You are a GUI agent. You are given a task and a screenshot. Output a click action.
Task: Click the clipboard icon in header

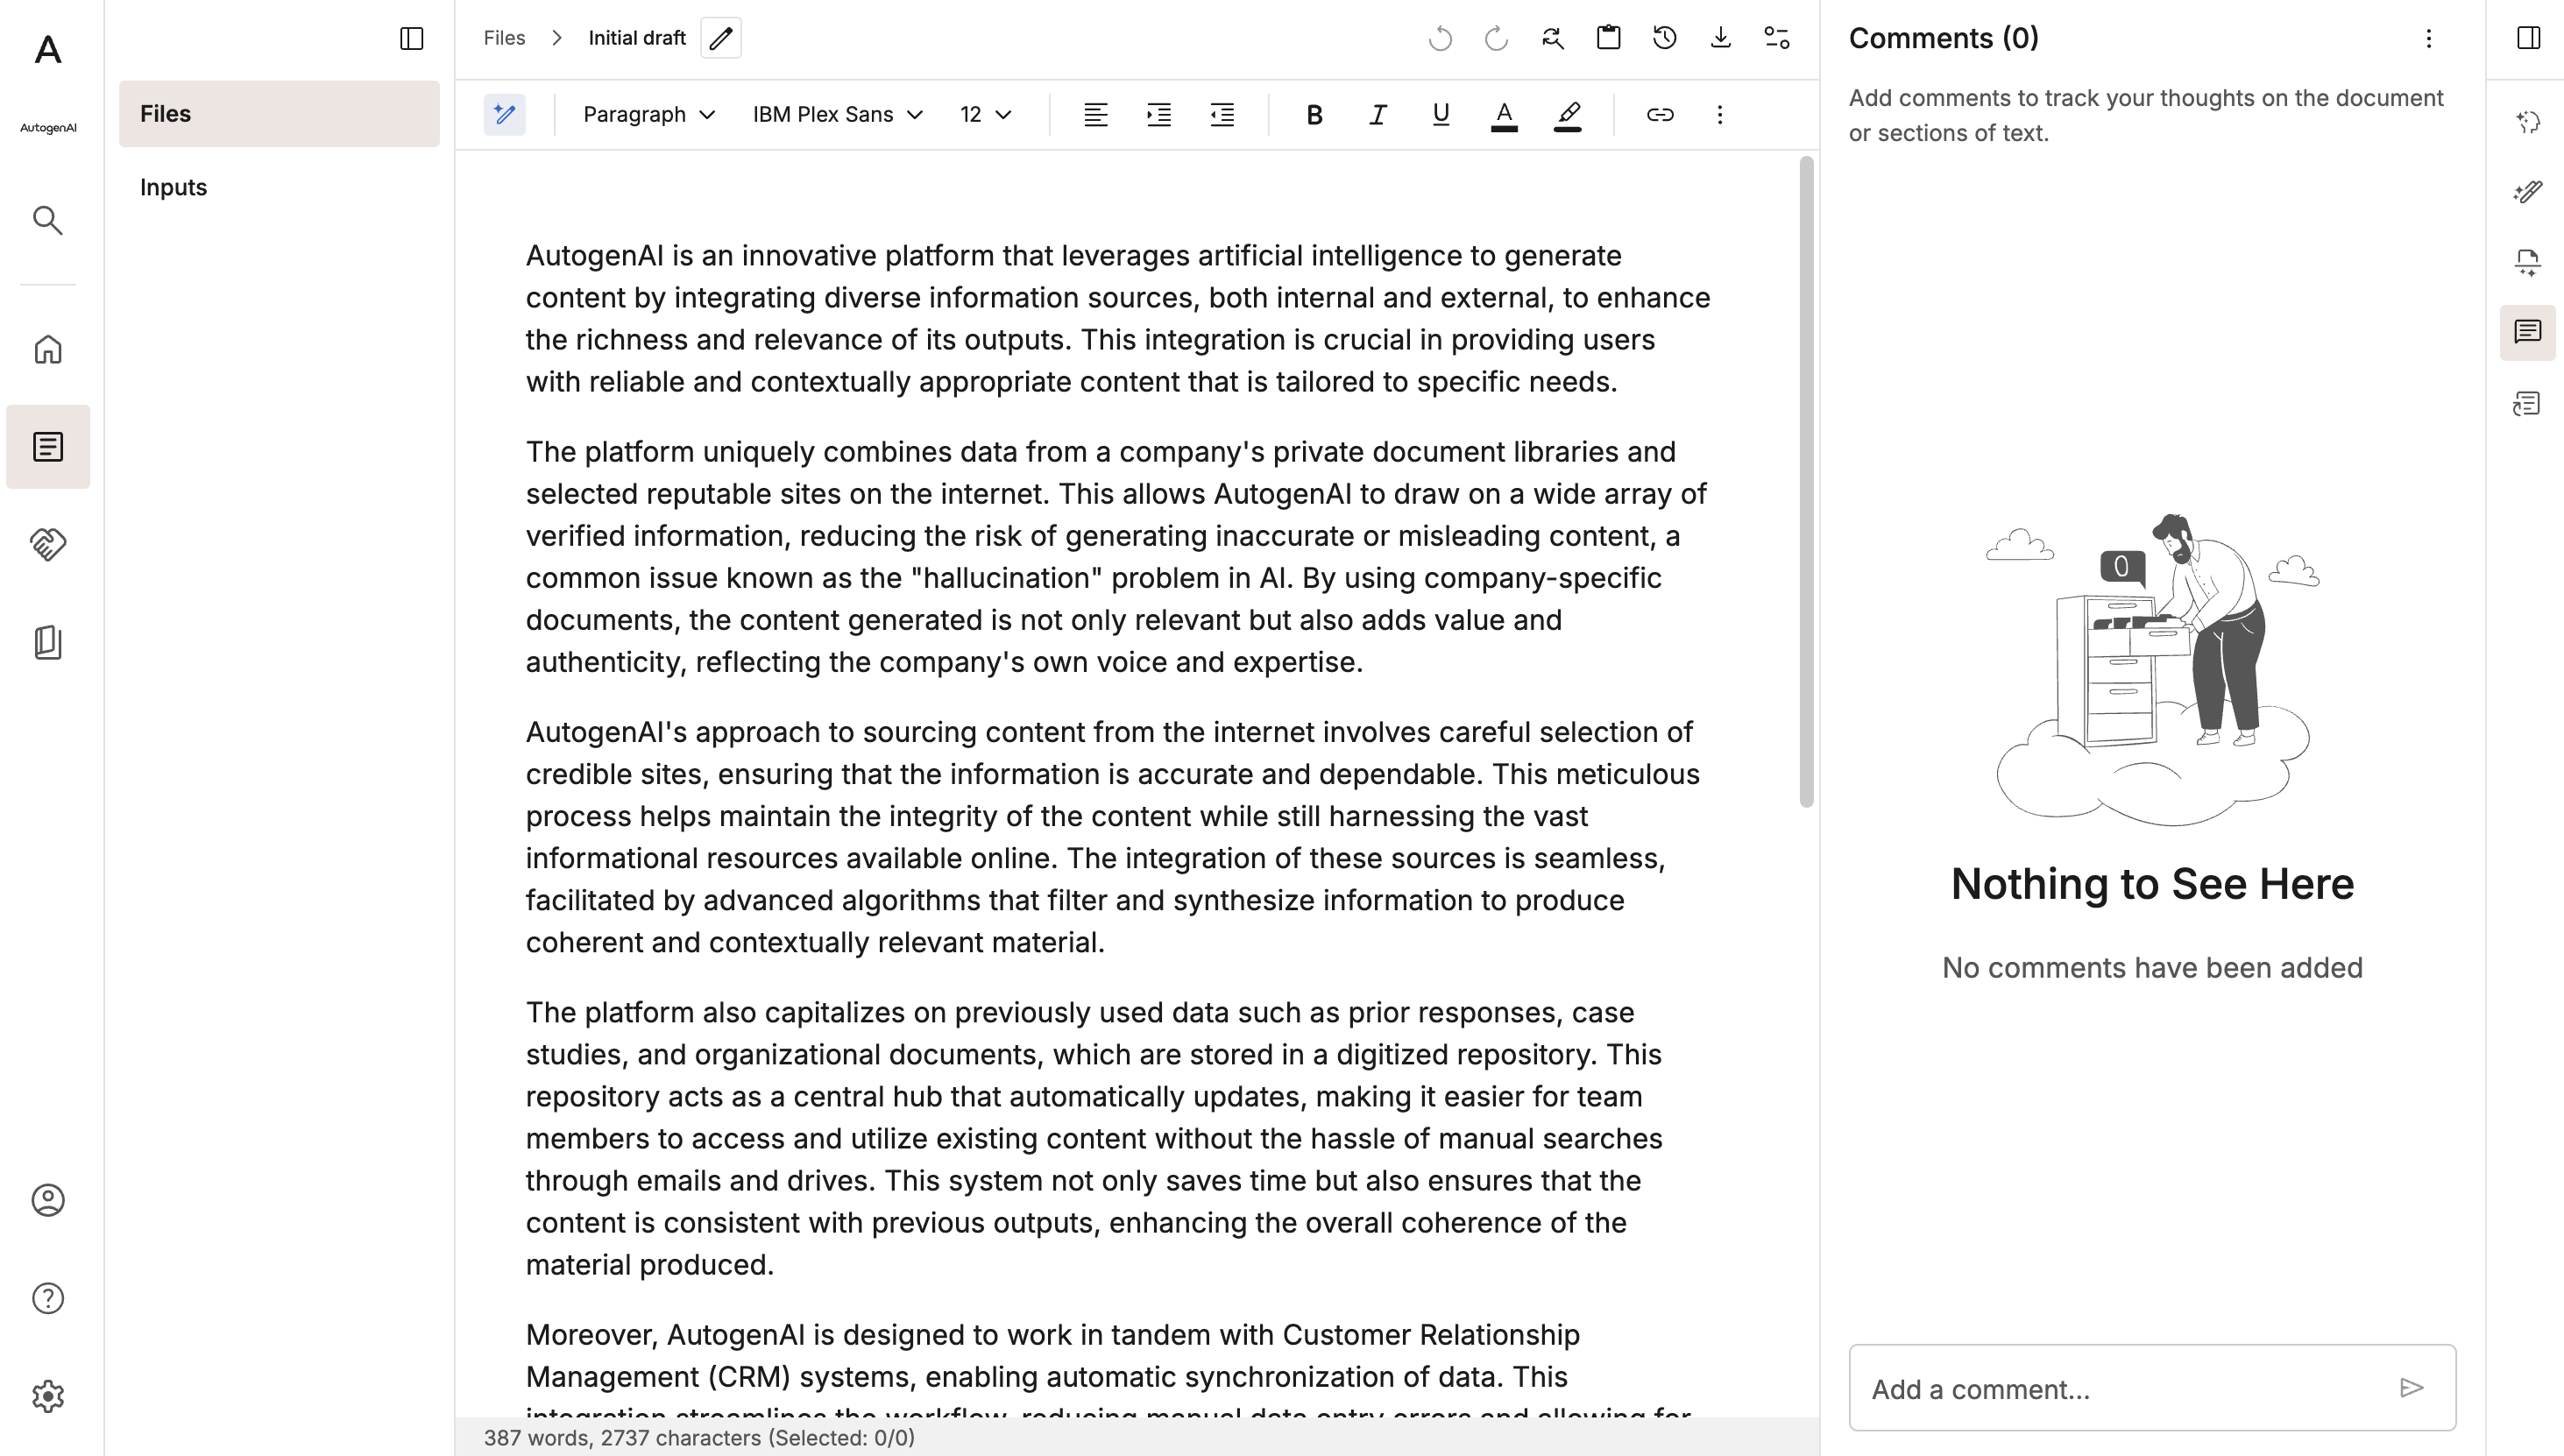point(1608,38)
